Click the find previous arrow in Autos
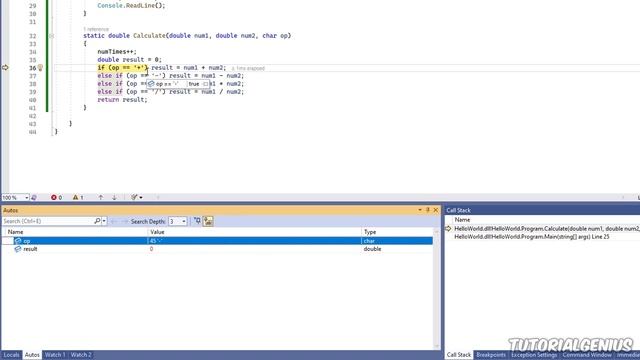Viewport: 640px width, 360px height. (x=114, y=221)
